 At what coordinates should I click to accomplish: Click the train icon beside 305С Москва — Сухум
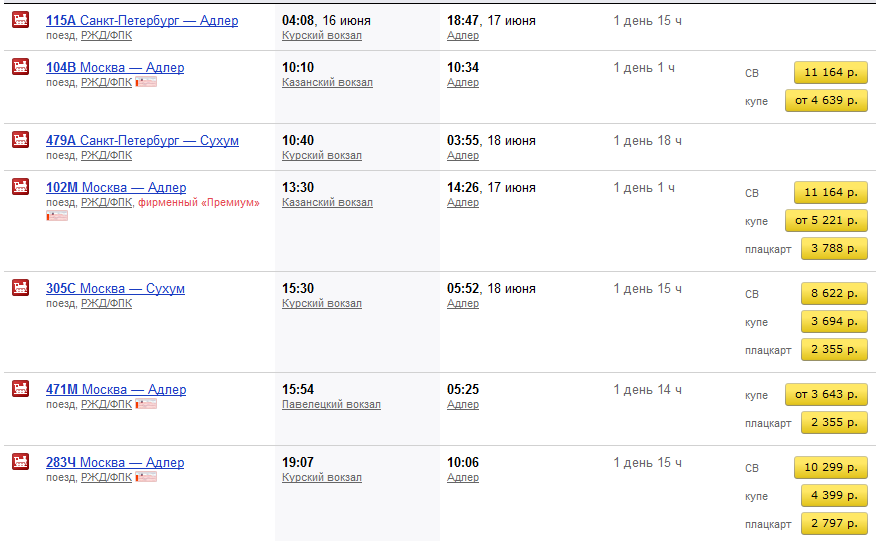pos(20,288)
